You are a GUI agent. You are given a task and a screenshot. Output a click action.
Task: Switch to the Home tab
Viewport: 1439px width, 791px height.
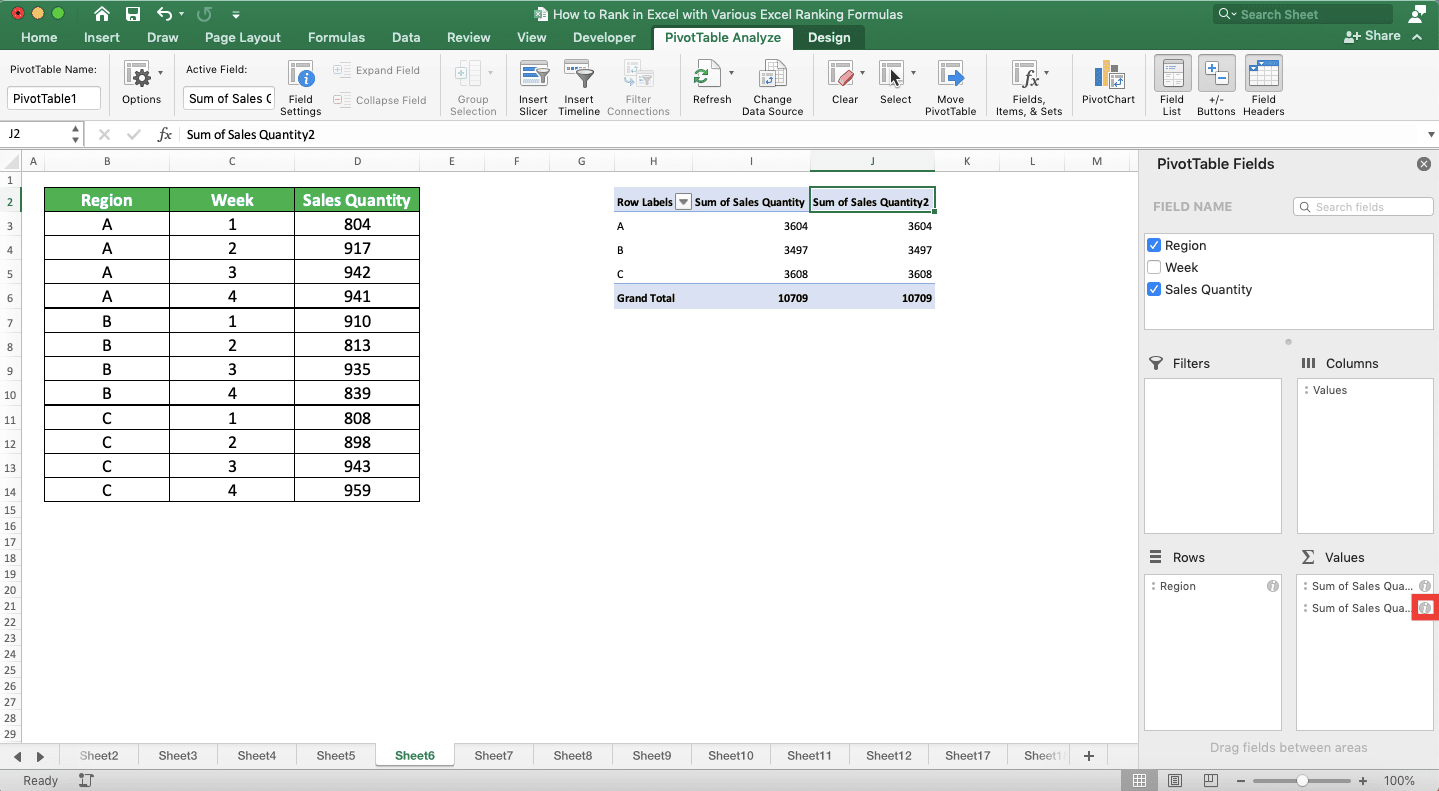click(x=39, y=37)
